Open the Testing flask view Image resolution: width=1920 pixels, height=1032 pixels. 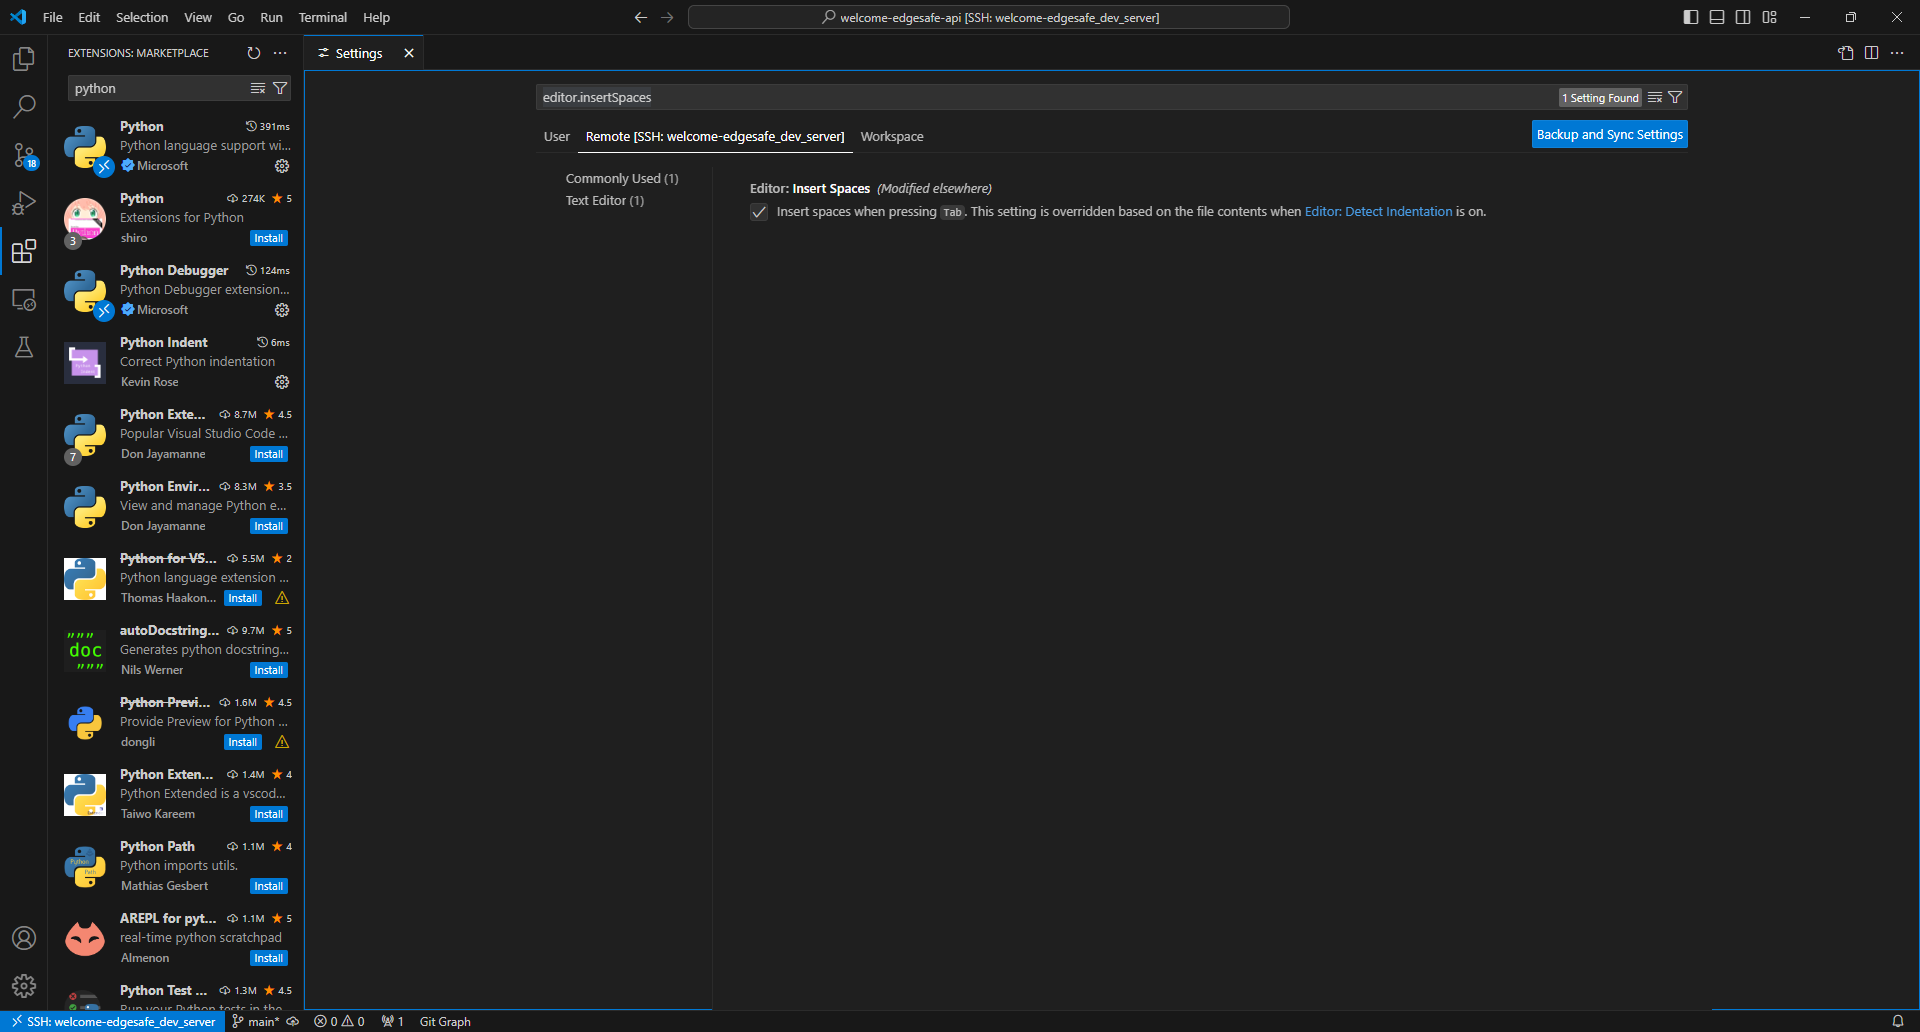click(x=24, y=347)
